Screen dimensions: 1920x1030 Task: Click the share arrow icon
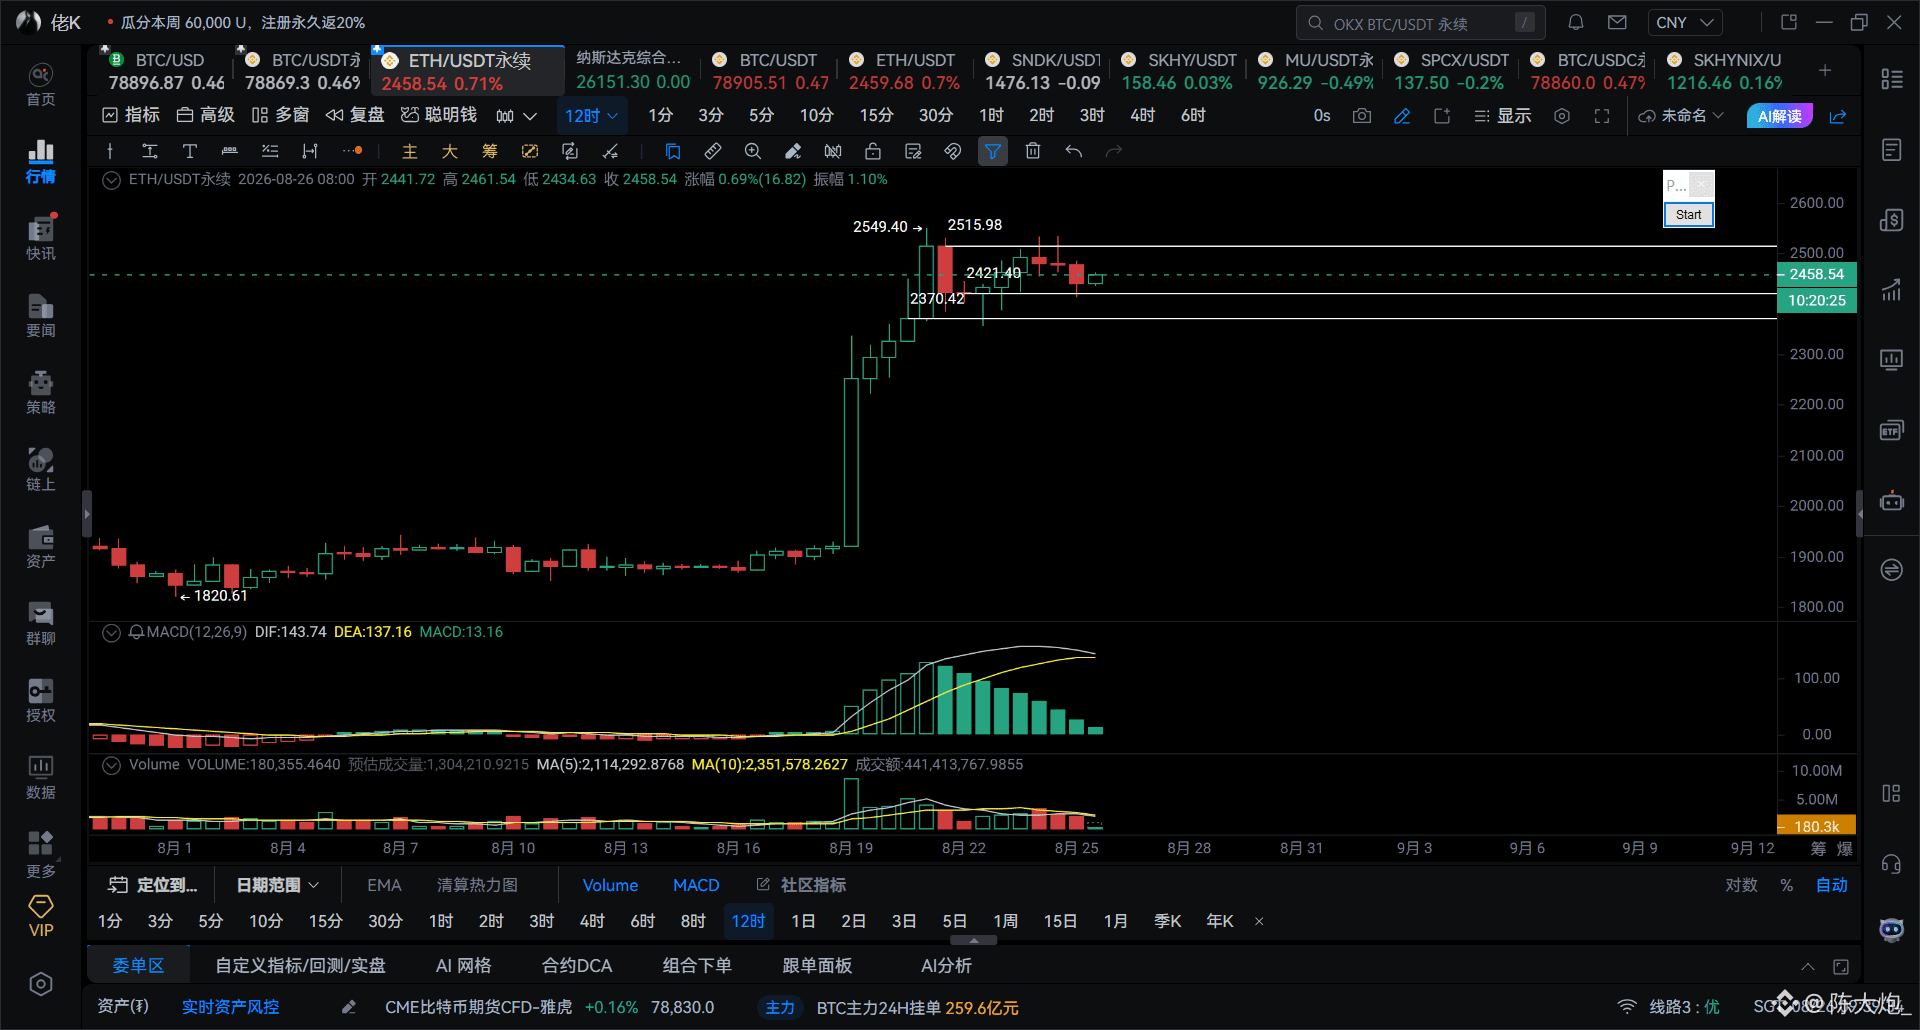click(x=1838, y=116)
